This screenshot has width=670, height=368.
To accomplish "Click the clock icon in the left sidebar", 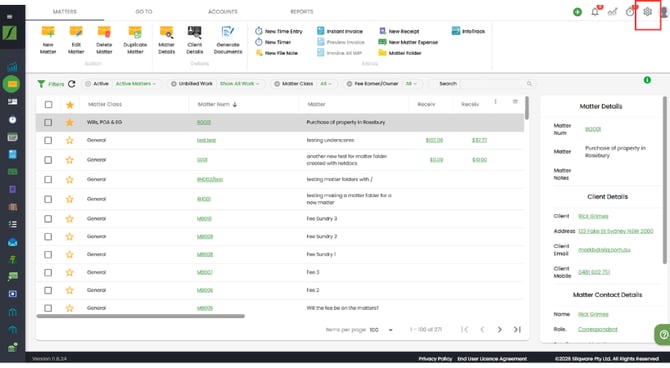I will coord(12,120).
